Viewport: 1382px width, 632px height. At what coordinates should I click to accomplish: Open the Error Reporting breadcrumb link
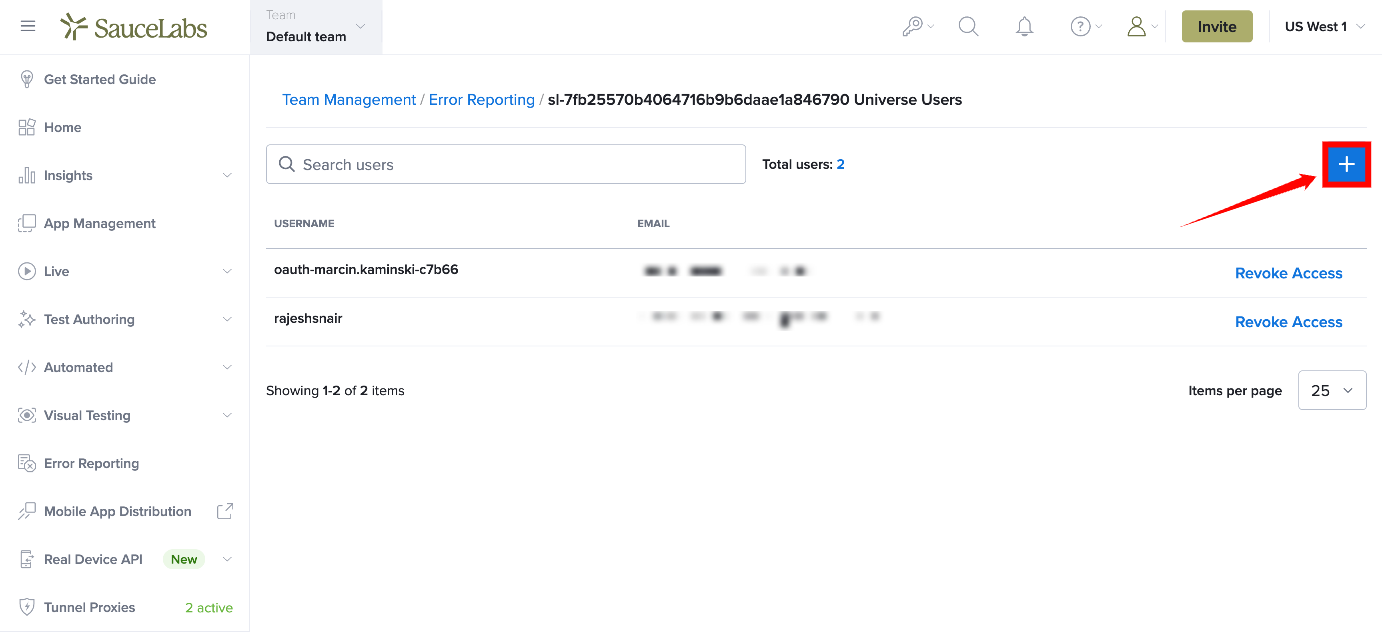[482, 100]
